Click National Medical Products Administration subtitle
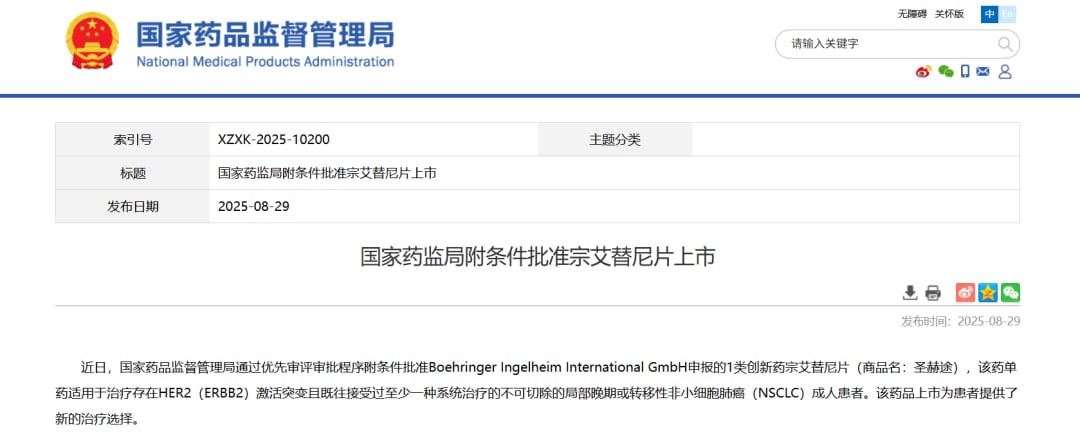The width and height of the screenshot is (1080, 438). pyautogui.click(x=265, y=61)
